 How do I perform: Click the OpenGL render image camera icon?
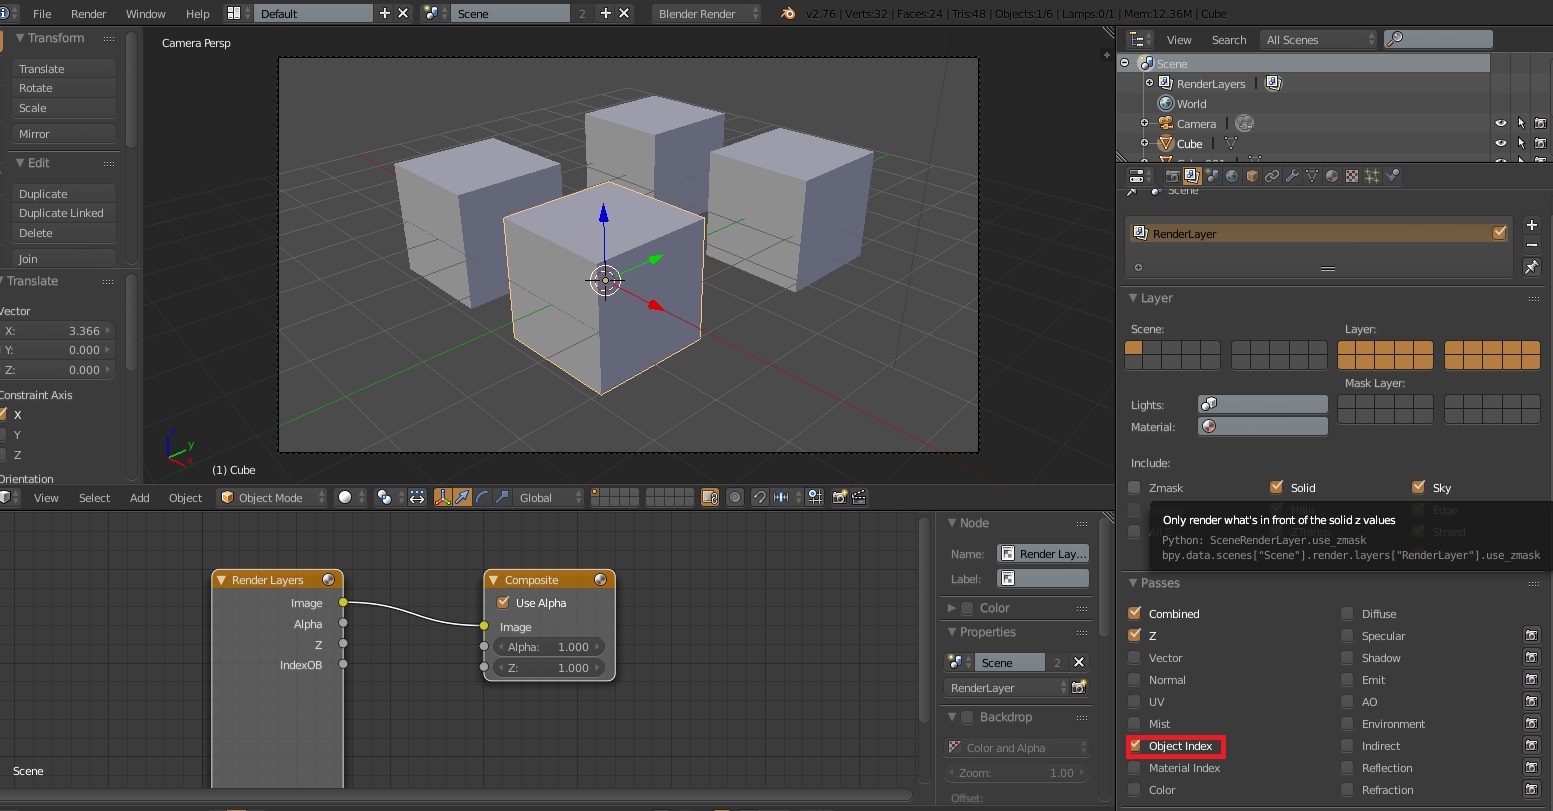coord(840,497)
